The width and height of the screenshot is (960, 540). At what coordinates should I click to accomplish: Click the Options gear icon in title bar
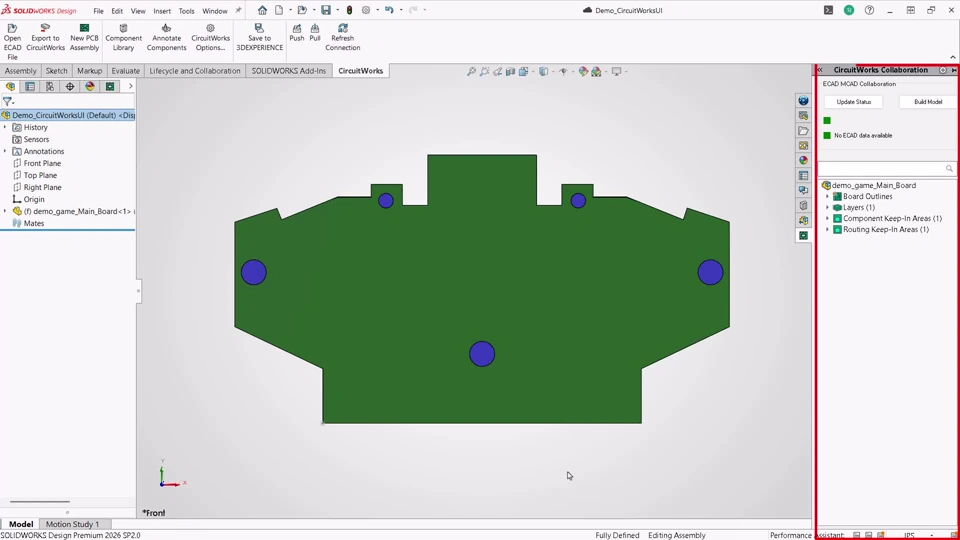tap(366, 10)
